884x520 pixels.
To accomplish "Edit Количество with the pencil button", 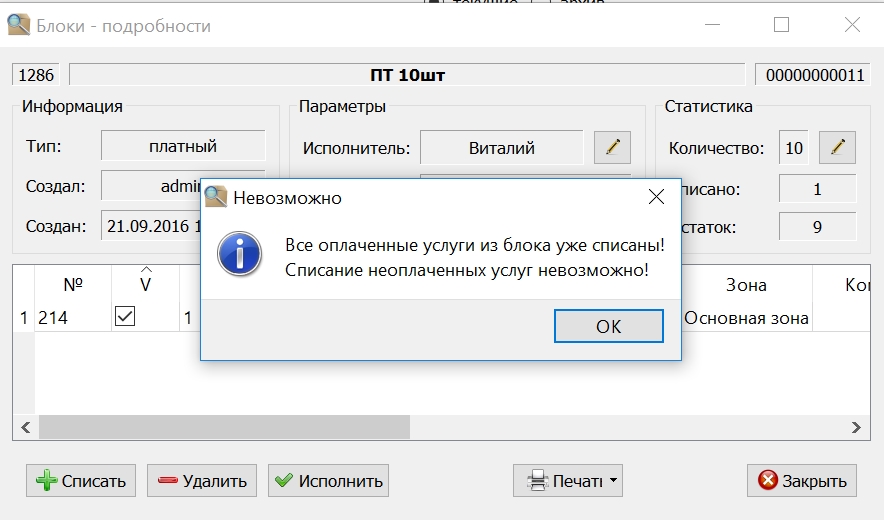I will coord(837,148).
